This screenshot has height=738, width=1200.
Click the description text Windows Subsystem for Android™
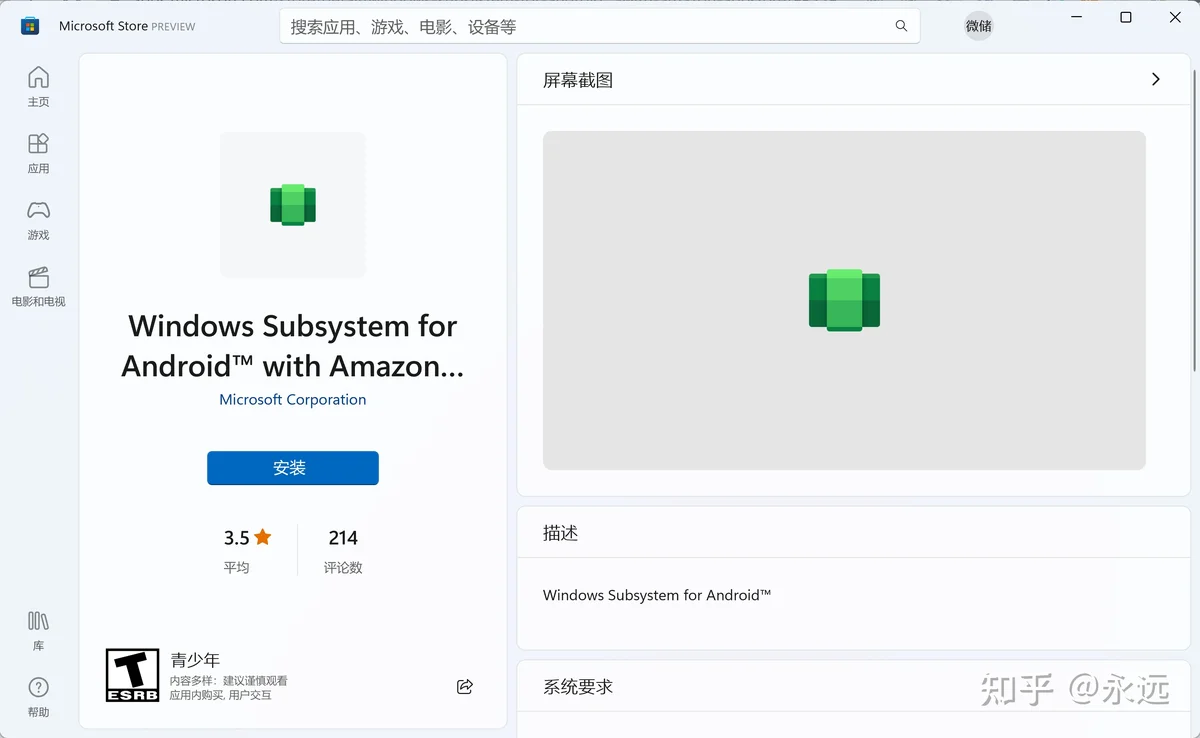click(657, 595)
